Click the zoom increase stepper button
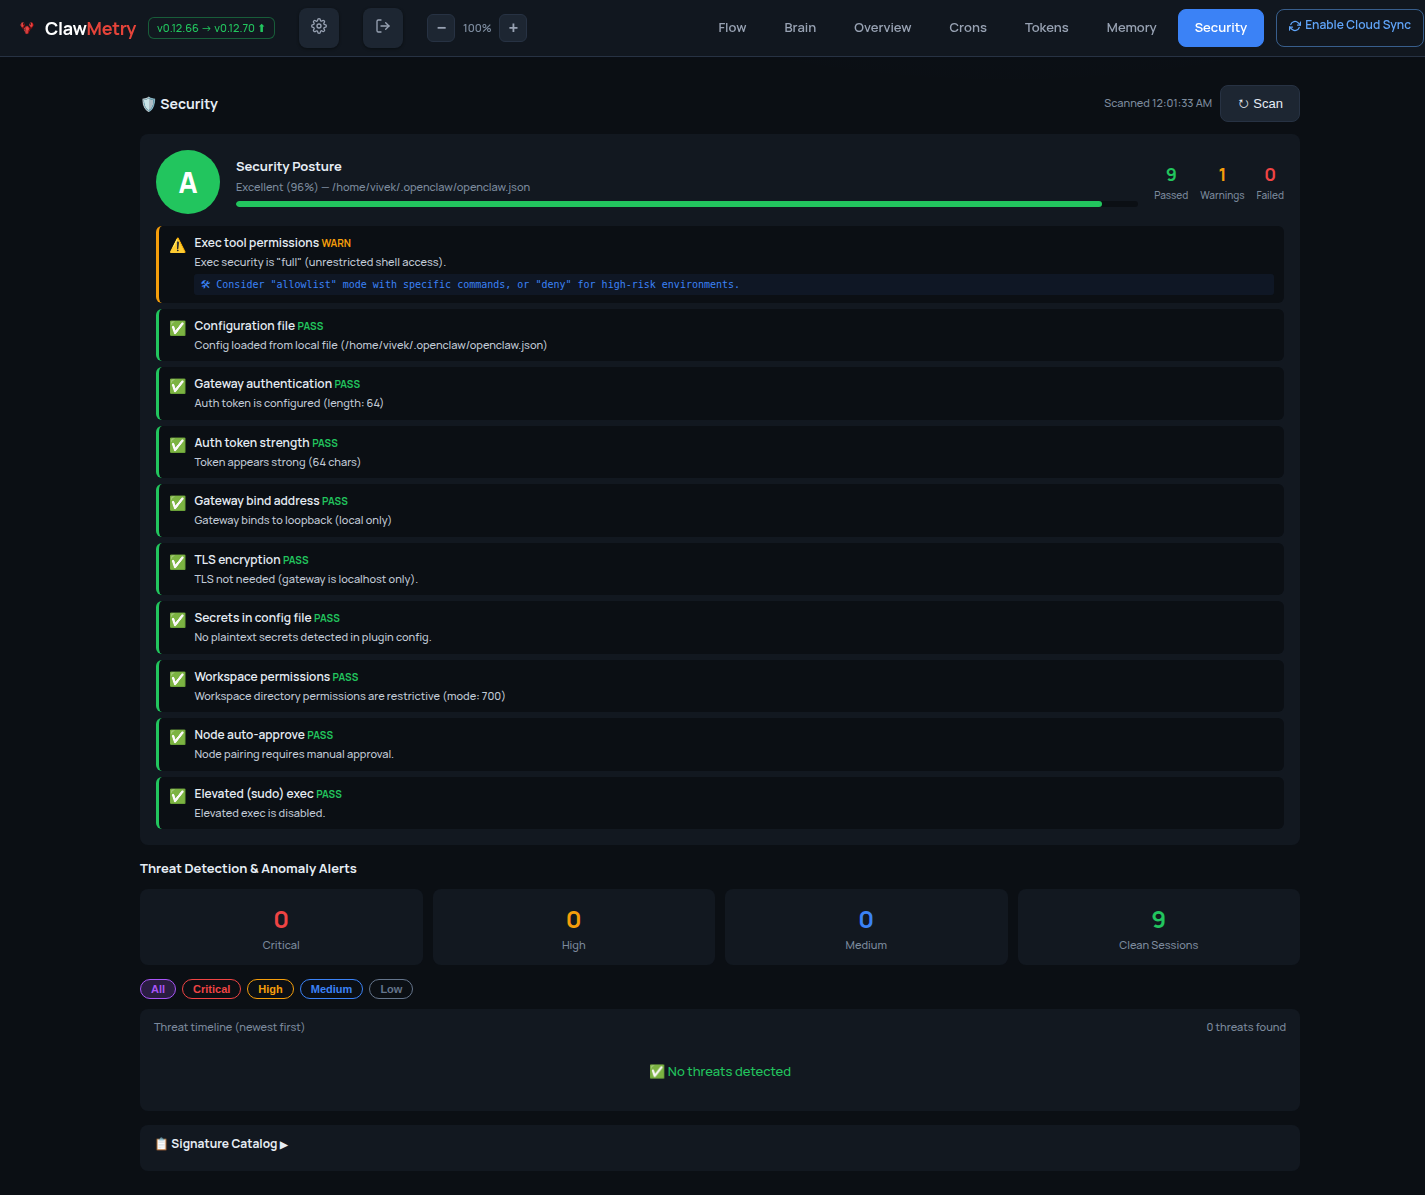This screenshot has width=1425, height=1195. click(513, 27)
